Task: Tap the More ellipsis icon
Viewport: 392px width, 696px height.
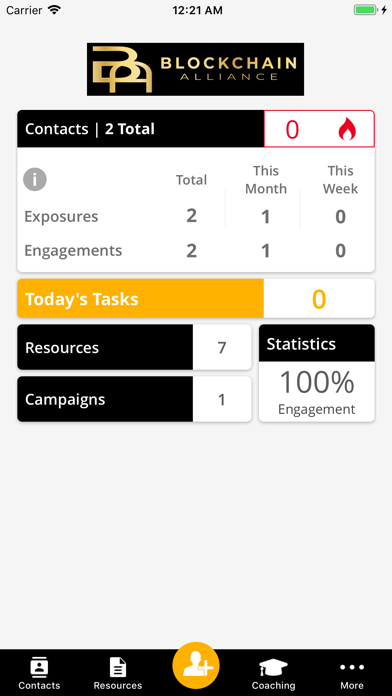Action: tap(352, 667)
